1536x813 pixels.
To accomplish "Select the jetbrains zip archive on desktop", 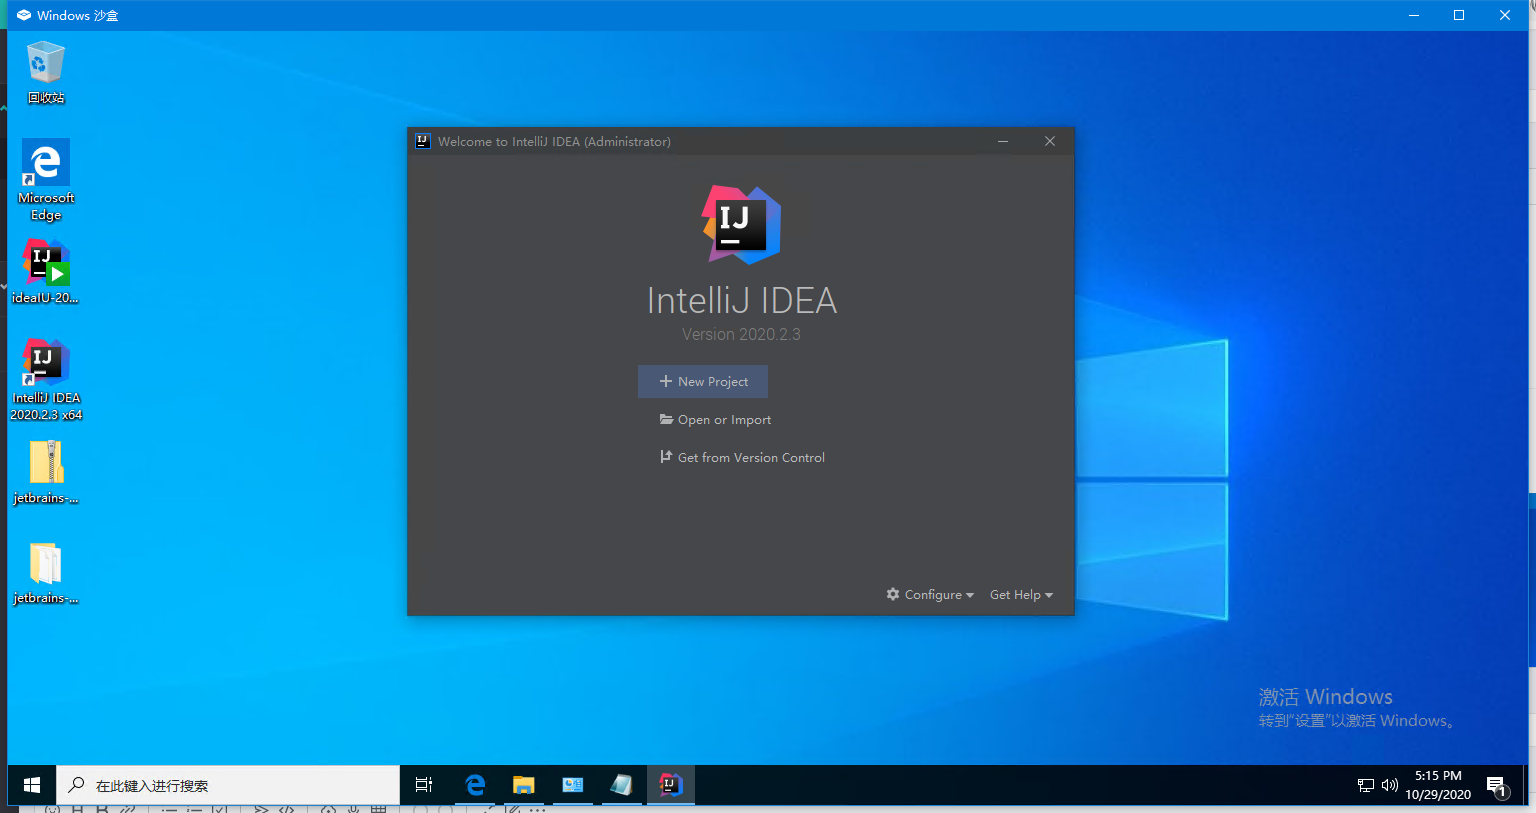I will tap(46, 472).
